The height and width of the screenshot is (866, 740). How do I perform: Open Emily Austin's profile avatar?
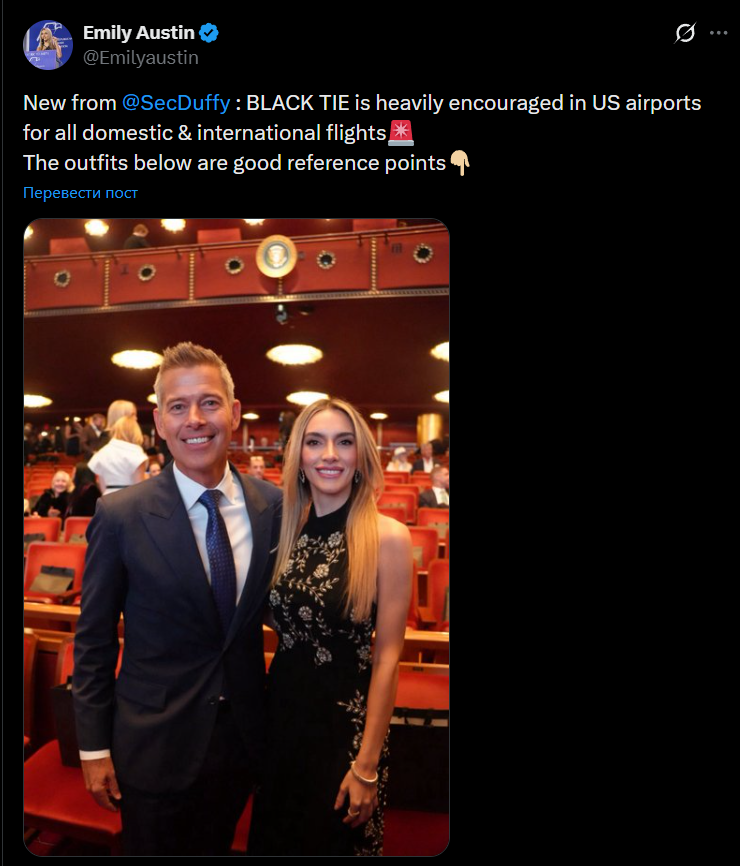(x=48, y=45)
